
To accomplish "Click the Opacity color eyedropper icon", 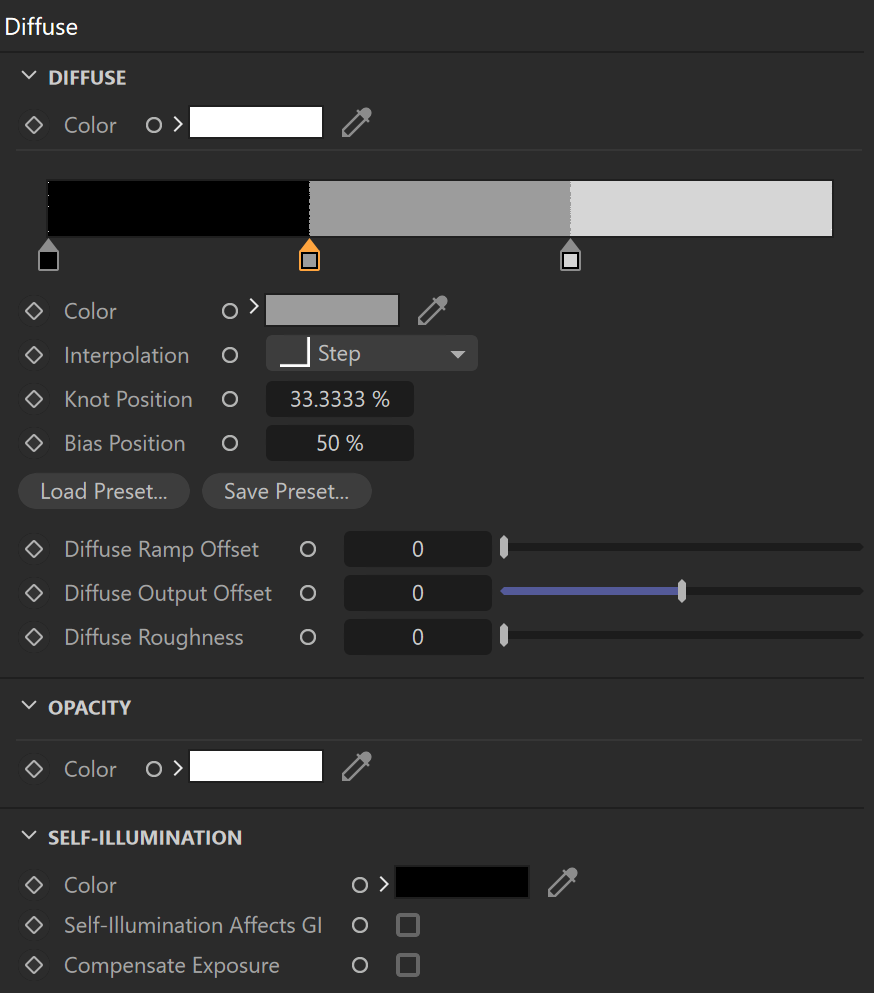I will click(357, 767).
